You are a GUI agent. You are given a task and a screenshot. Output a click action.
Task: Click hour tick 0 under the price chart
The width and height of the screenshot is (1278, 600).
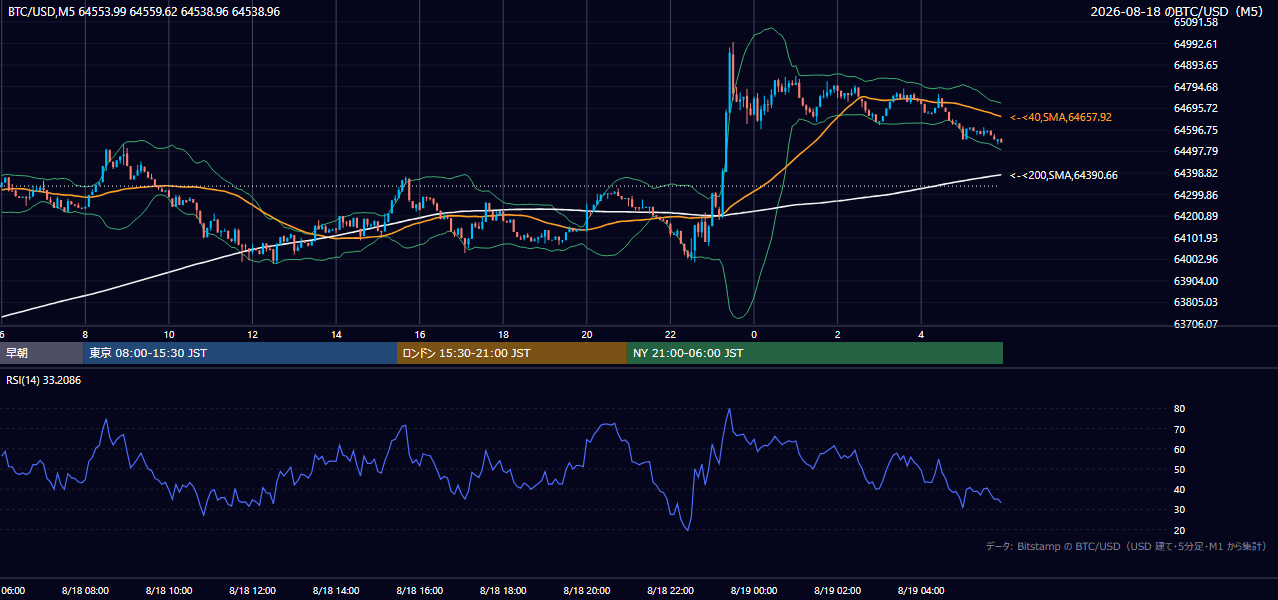pos(754,335)
